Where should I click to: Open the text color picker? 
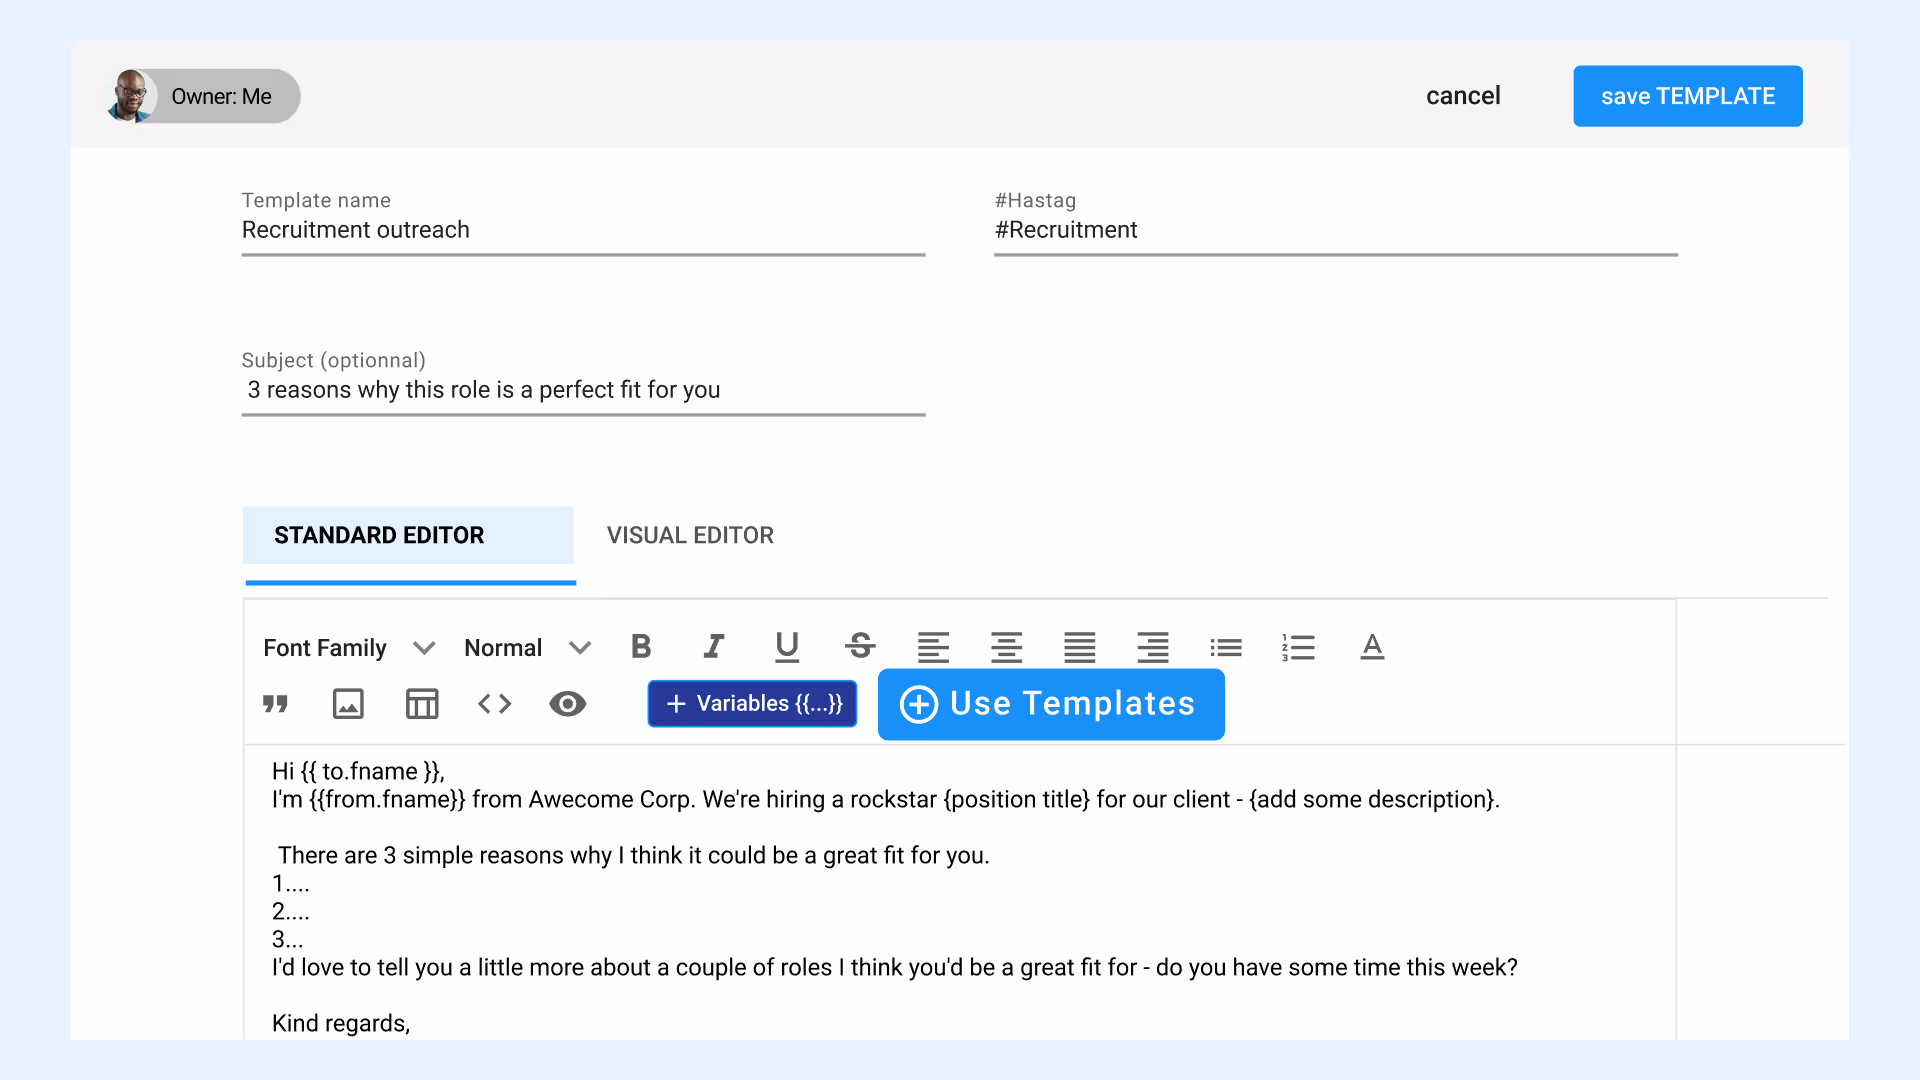[1372, 648]
